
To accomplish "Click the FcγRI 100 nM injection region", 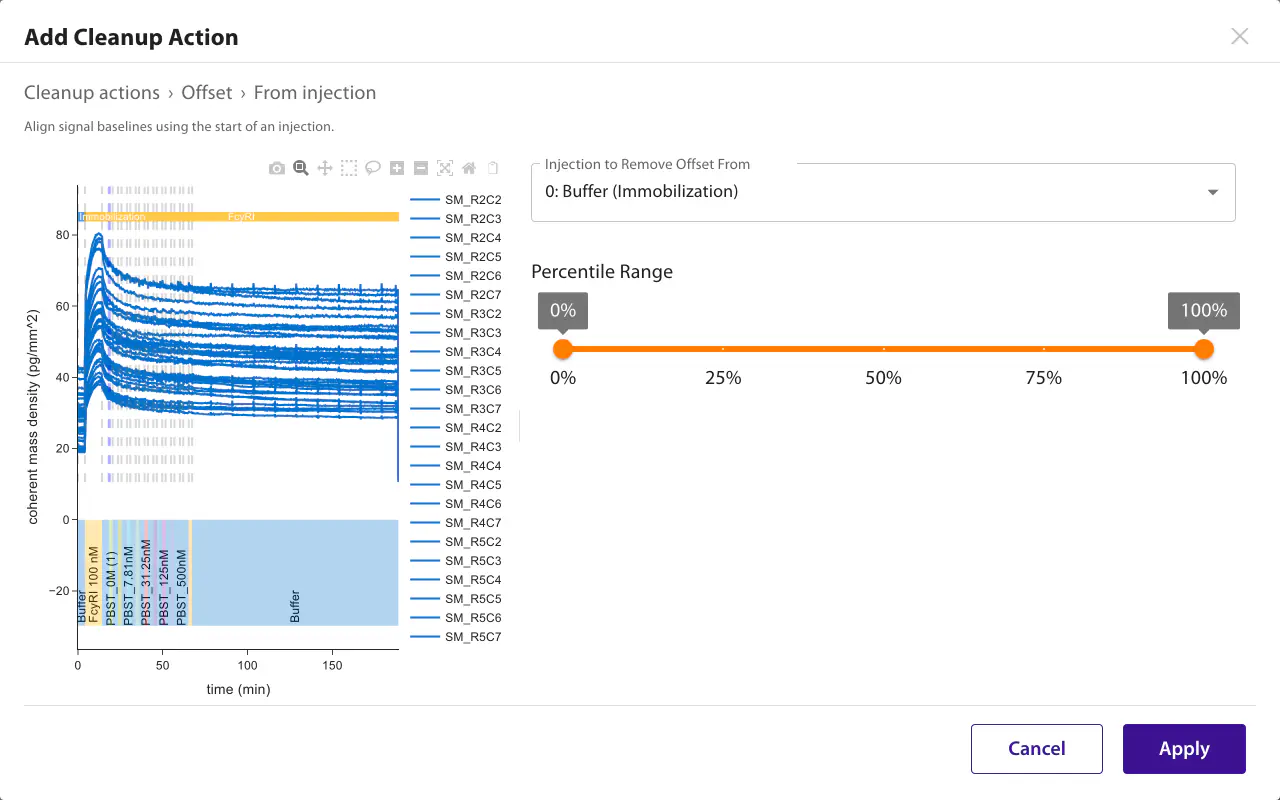I will 93,573.
